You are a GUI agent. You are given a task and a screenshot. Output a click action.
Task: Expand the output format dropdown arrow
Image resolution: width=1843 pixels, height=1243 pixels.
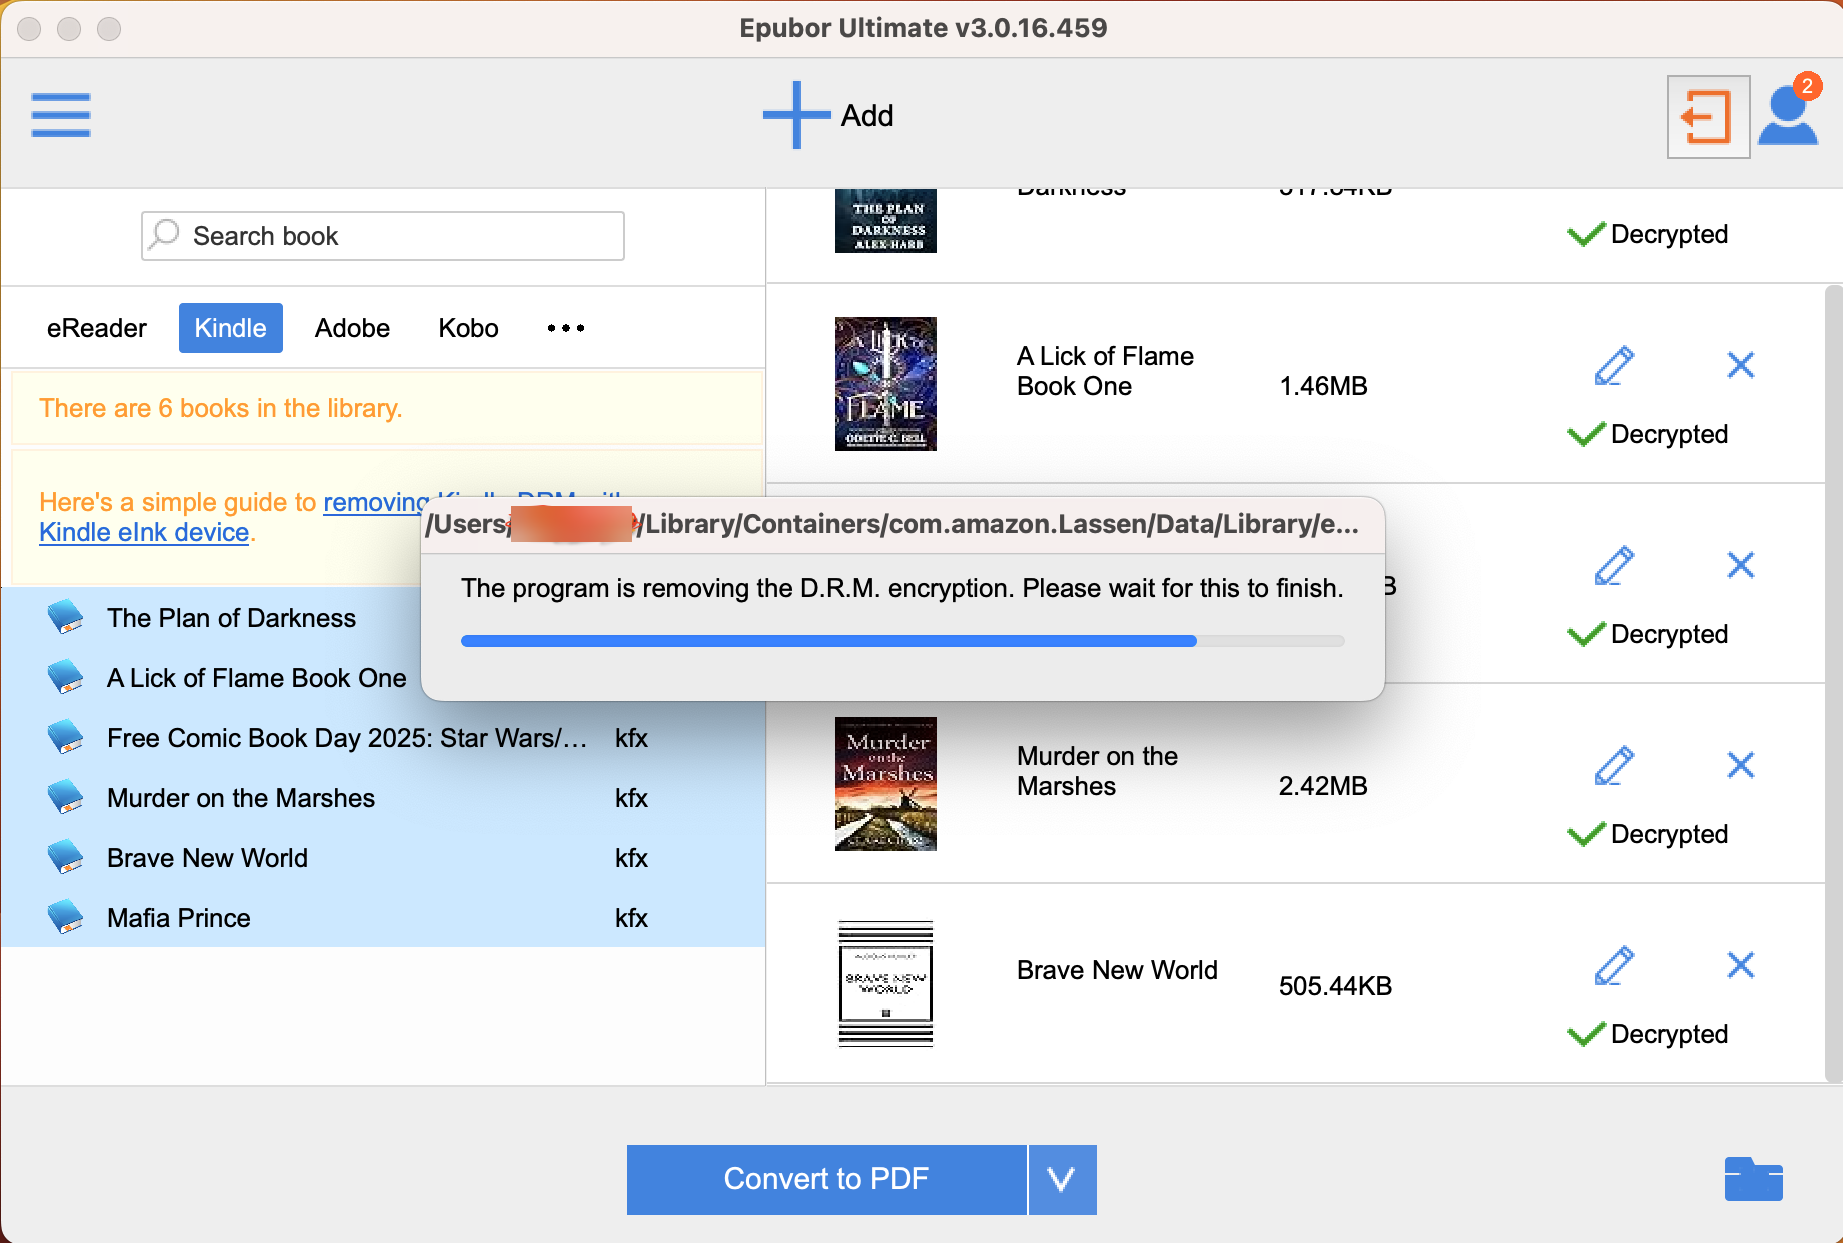[1062, 1180]
